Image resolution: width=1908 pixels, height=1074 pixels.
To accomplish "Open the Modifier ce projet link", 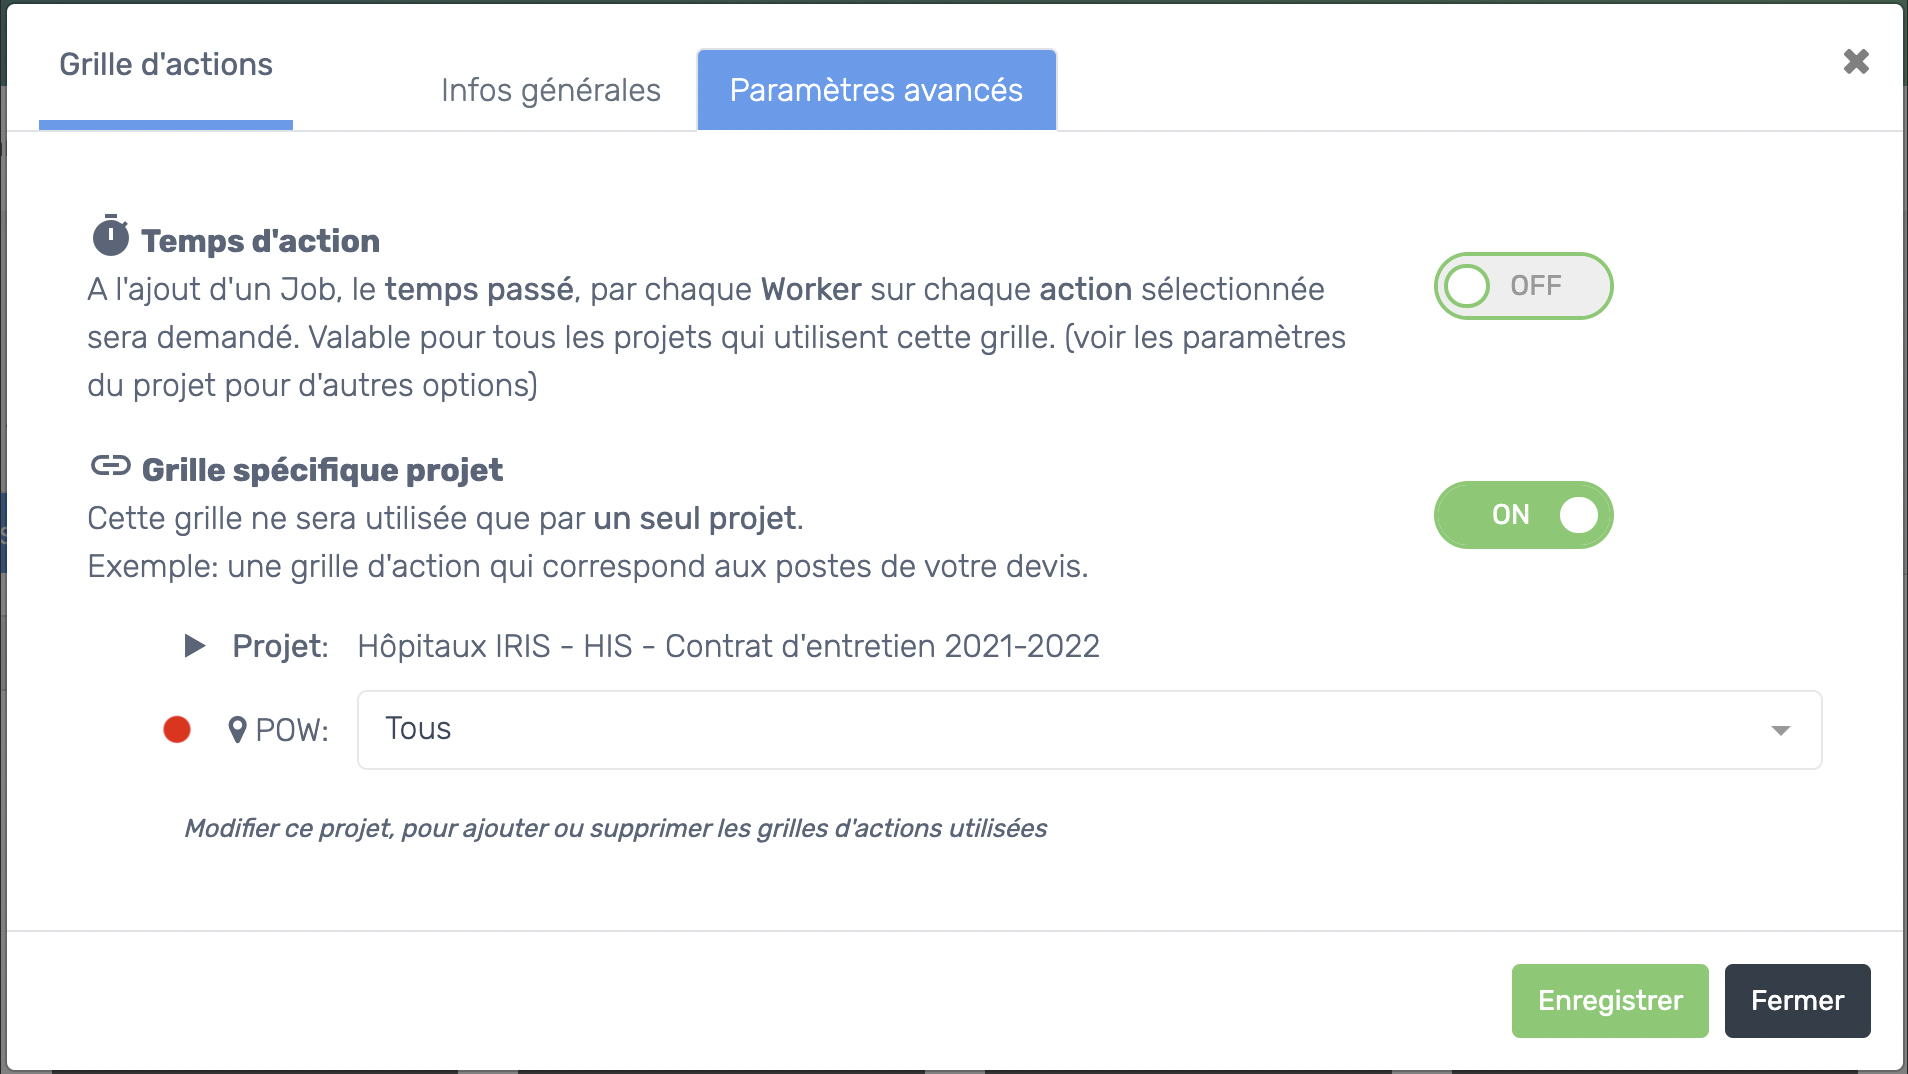I will coord(615,829).
